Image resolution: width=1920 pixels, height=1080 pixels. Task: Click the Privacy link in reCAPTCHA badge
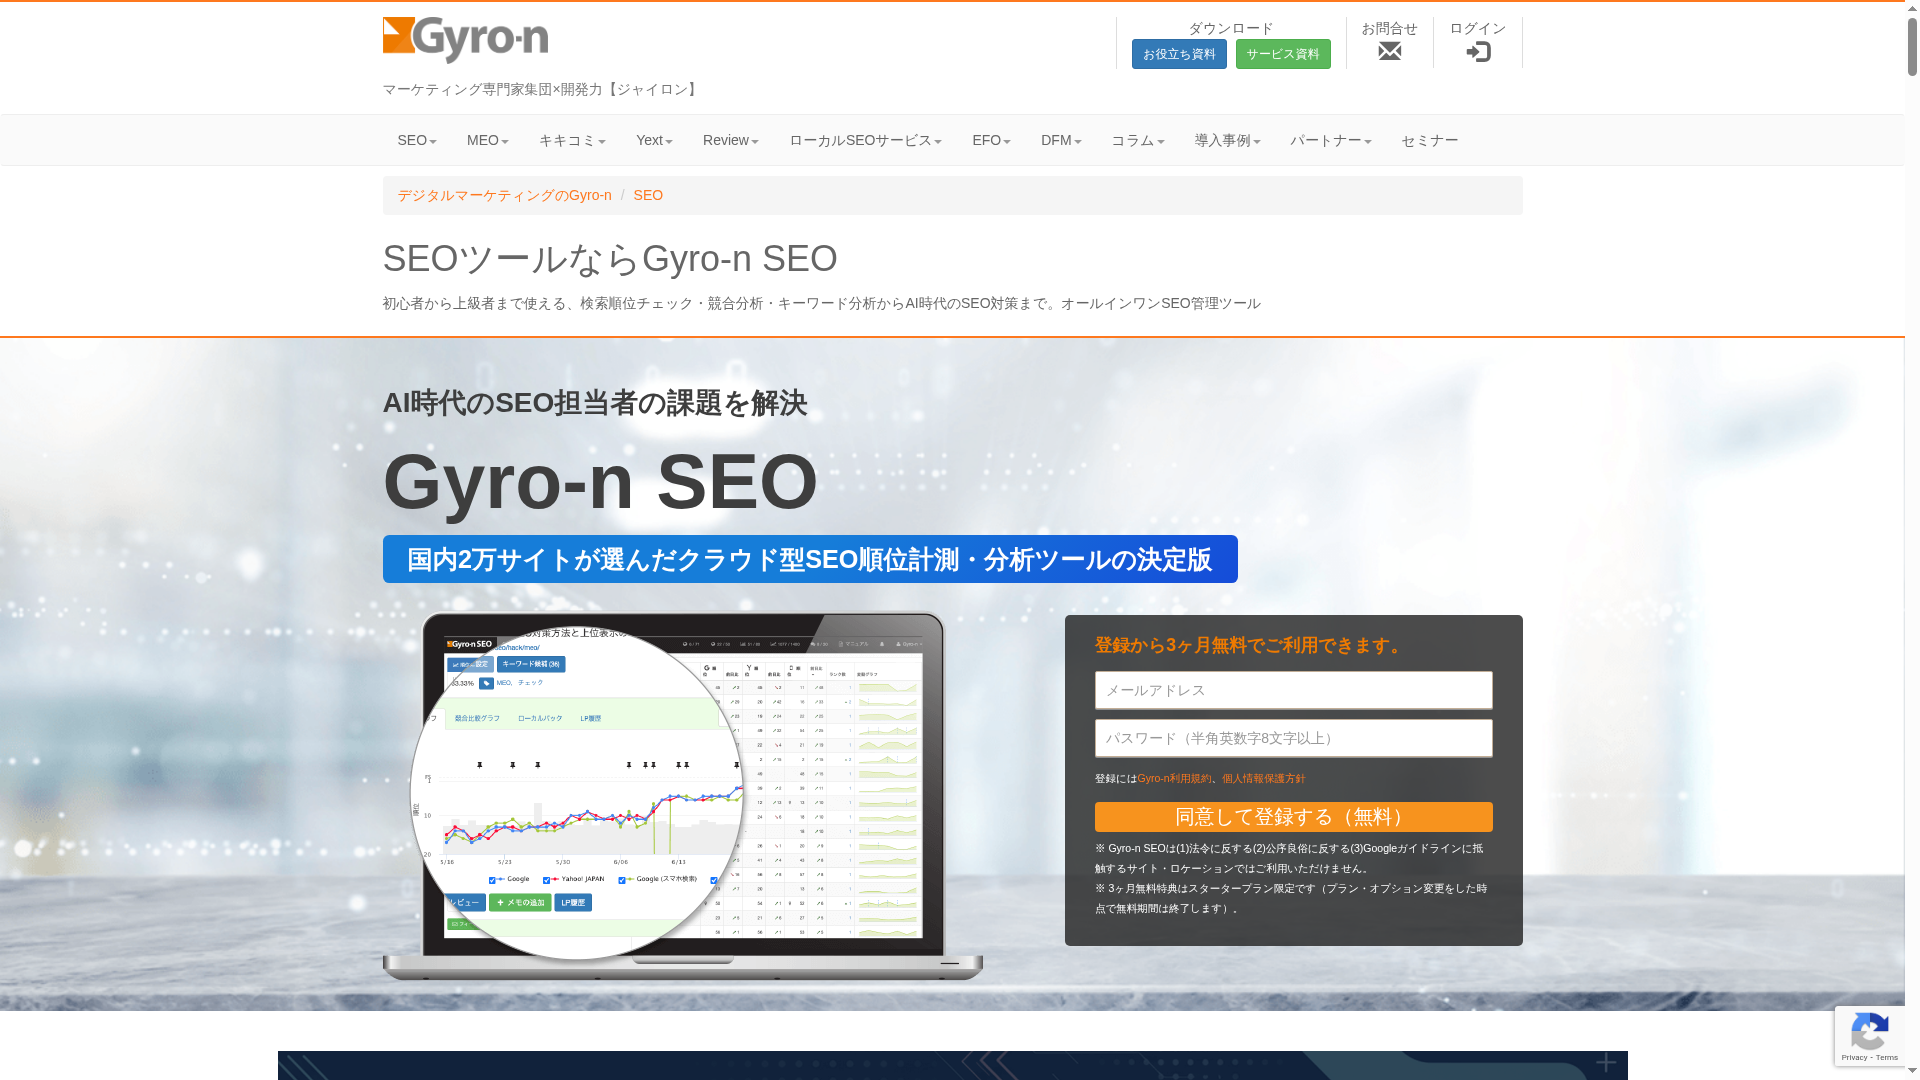1854,1058
